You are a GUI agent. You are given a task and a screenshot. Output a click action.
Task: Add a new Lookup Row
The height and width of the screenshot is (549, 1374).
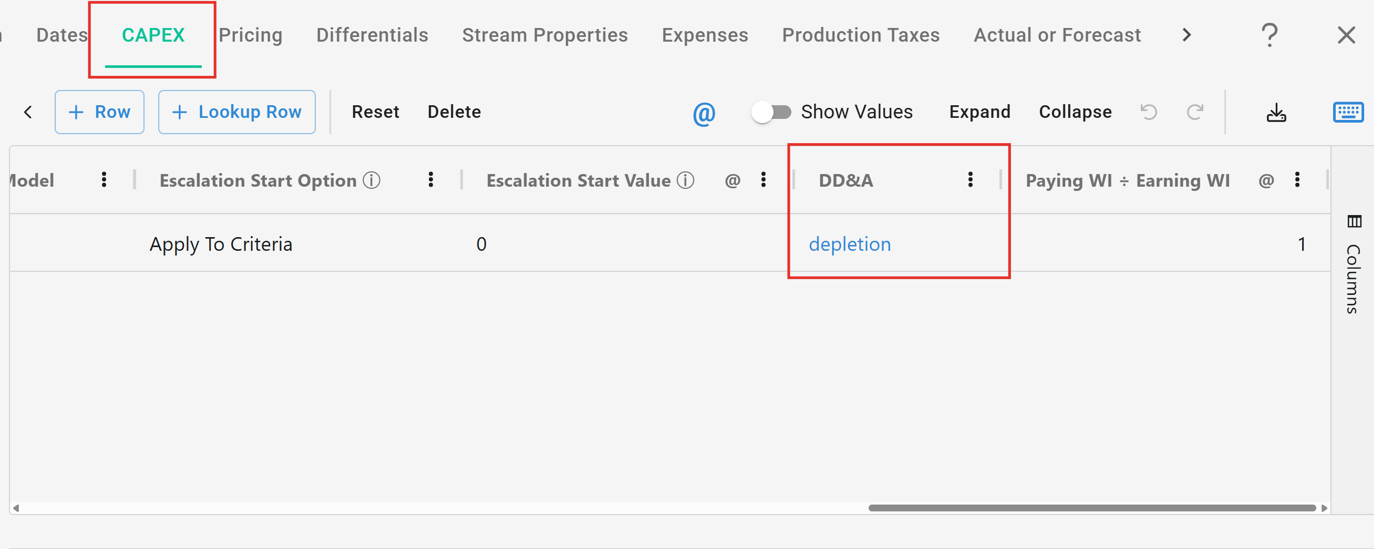point(237,112)
